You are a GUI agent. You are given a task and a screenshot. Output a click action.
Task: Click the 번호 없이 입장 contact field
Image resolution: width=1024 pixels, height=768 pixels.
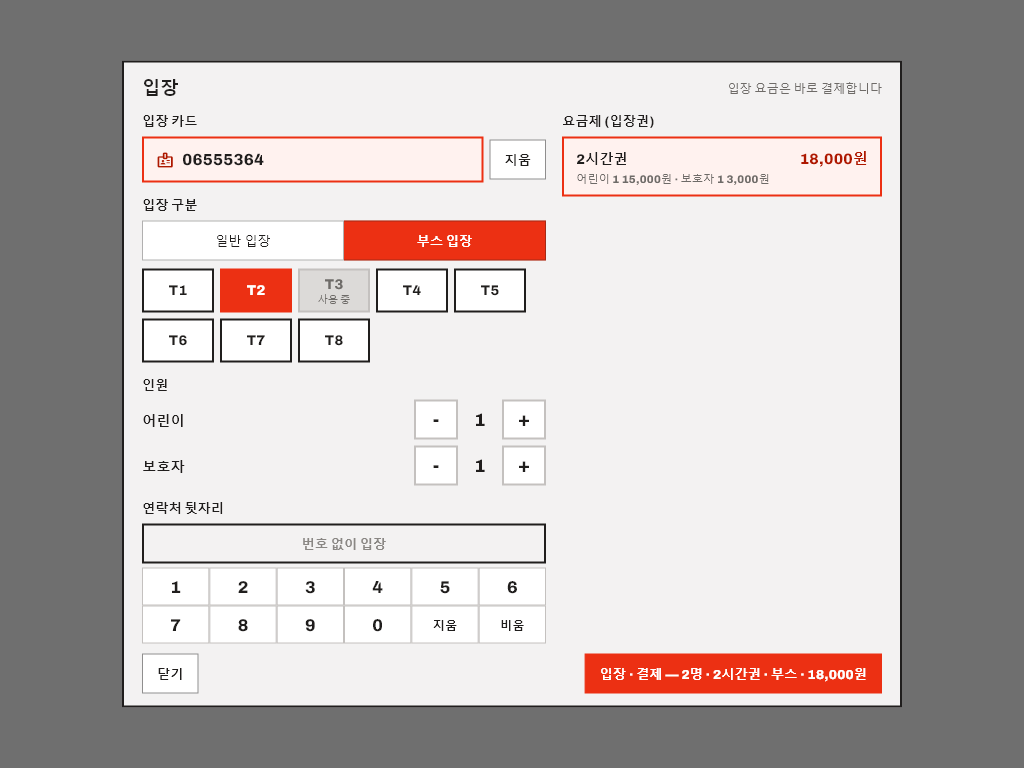click(344, 543)
